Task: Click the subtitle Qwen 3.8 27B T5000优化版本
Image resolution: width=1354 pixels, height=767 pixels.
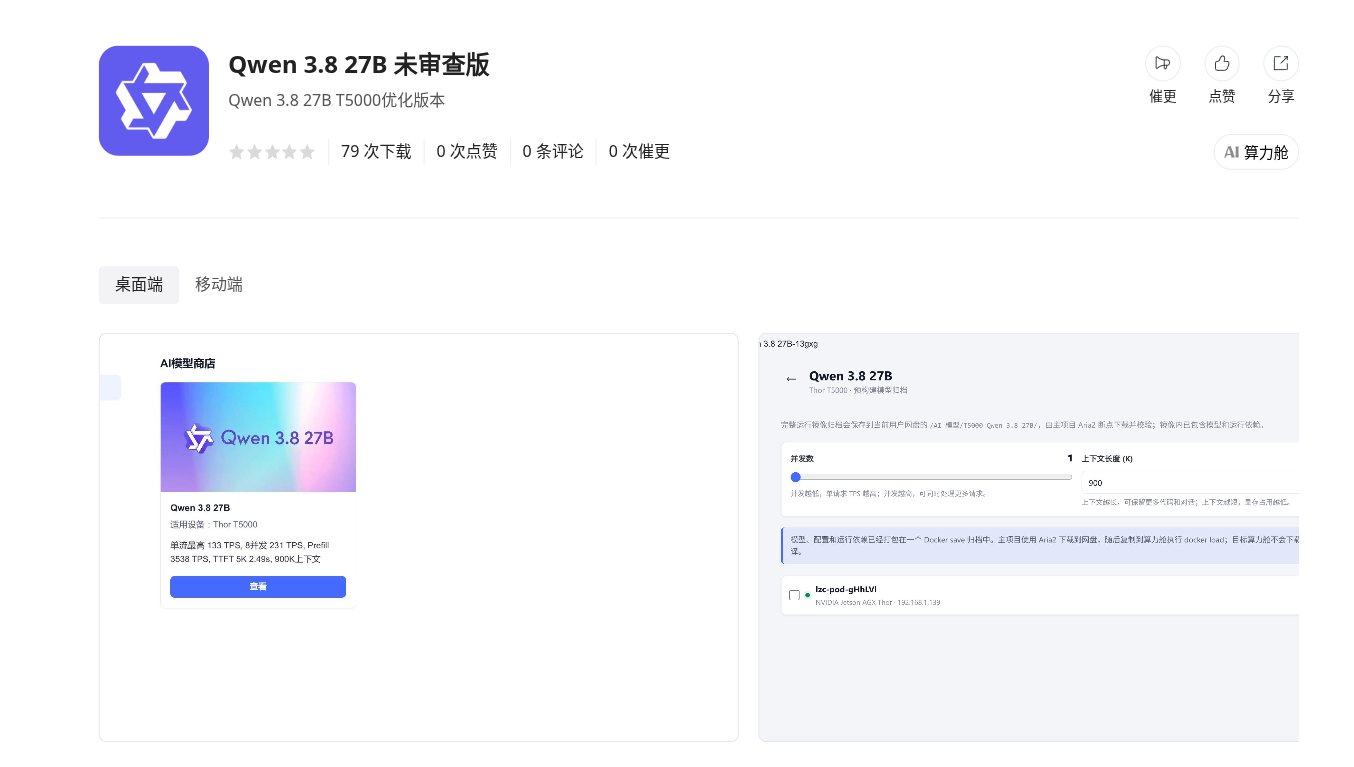Action: coord(337,100)
